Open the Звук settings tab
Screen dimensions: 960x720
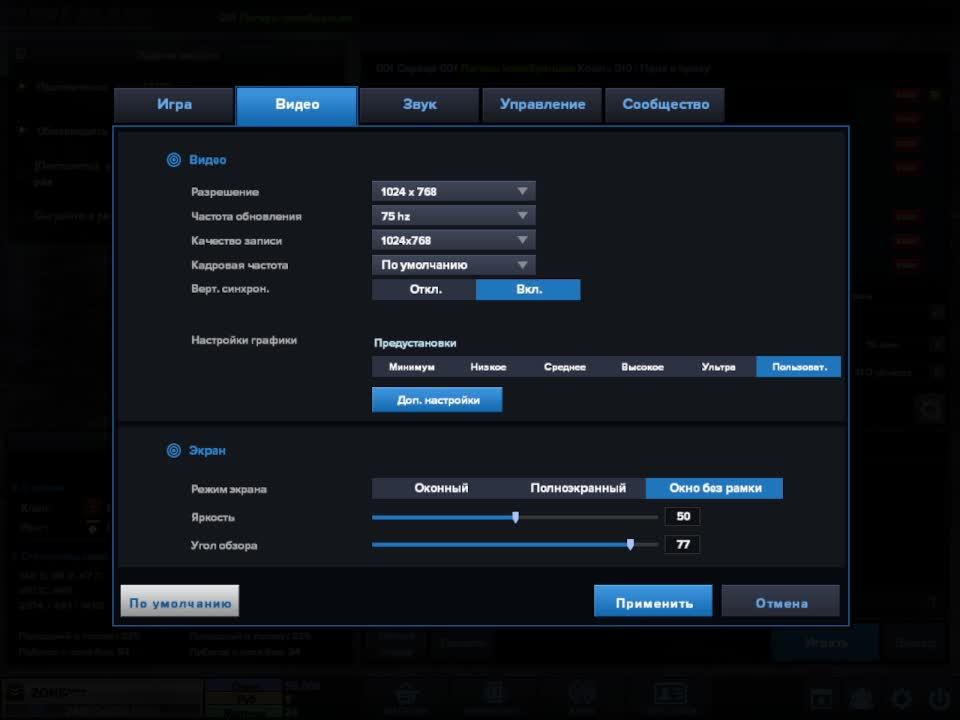pyautogui.click(x=419, y=105)
